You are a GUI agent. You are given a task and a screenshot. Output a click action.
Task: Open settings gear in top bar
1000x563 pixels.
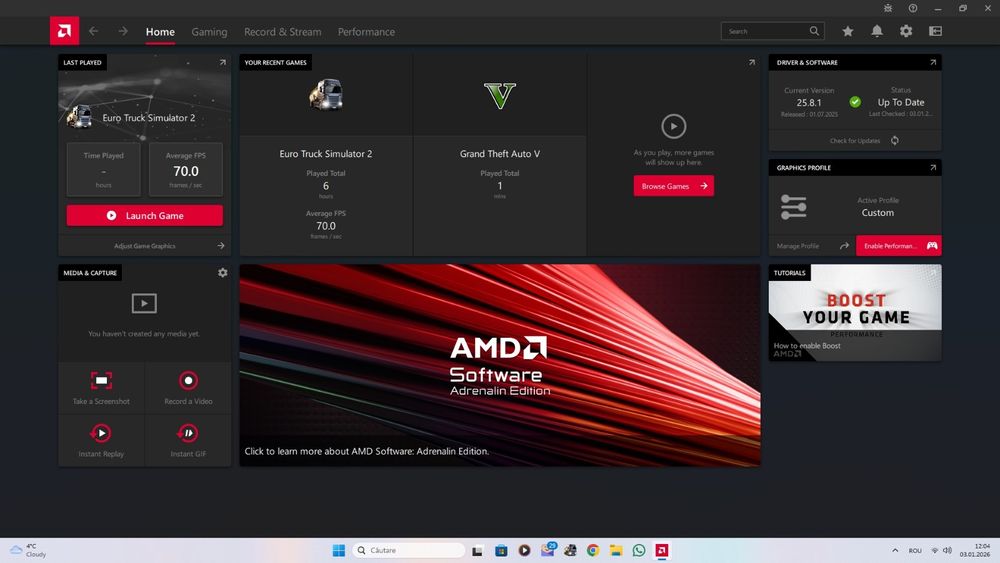coord(906,31)
